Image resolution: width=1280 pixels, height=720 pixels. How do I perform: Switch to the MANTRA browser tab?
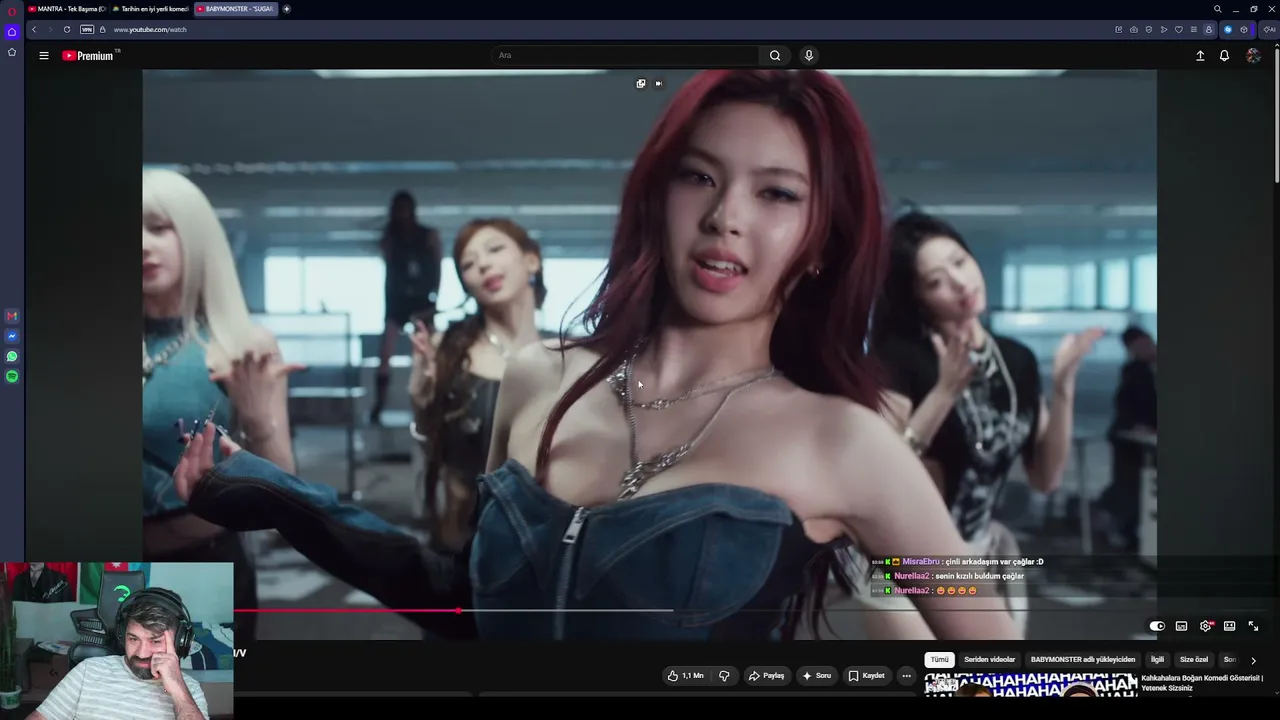tap(68, 9)
